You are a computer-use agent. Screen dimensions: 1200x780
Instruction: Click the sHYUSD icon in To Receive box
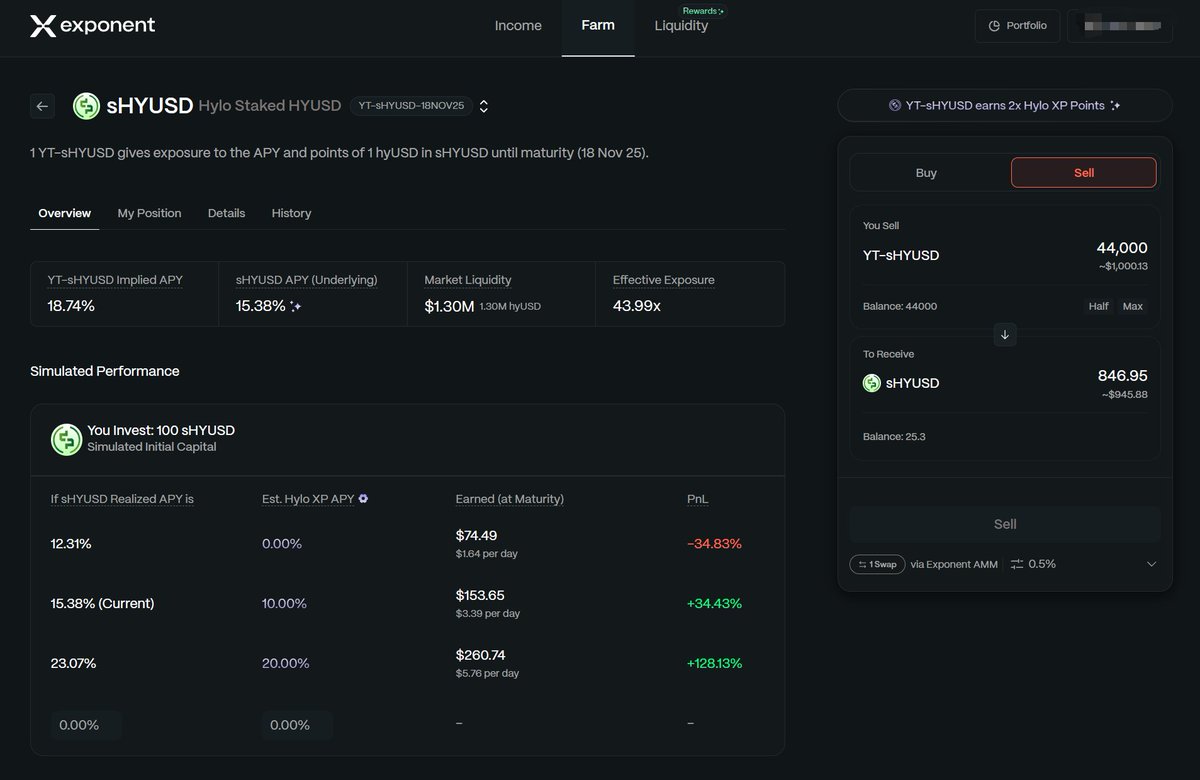point(872,383)
